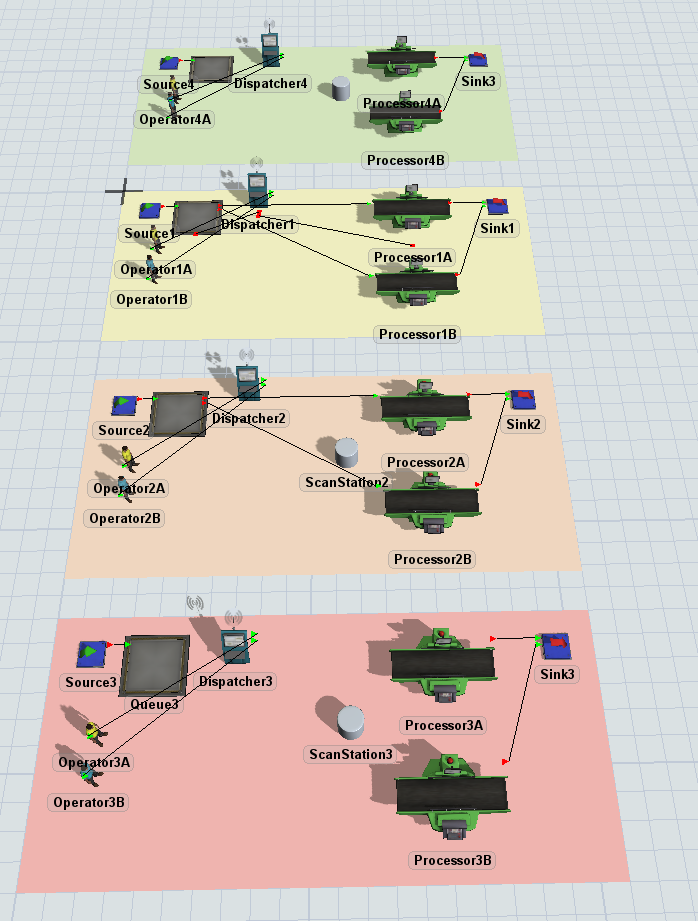Viewport: 698px width, 921px height.
Task: Select the ScanStation3 cylinder
Action: [x=351, y=721]
